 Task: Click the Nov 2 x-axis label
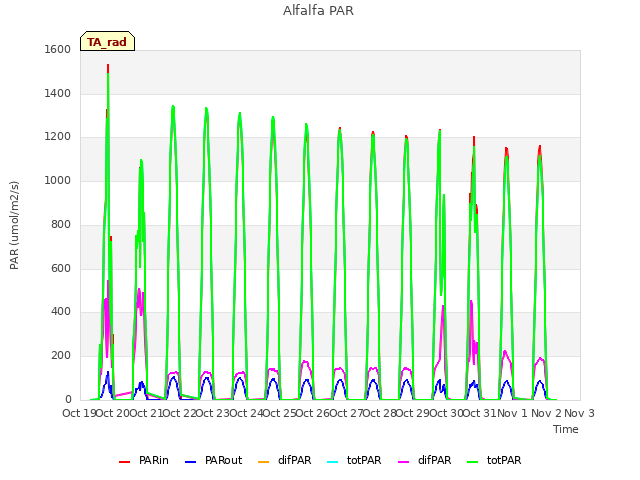coord(546,413)
